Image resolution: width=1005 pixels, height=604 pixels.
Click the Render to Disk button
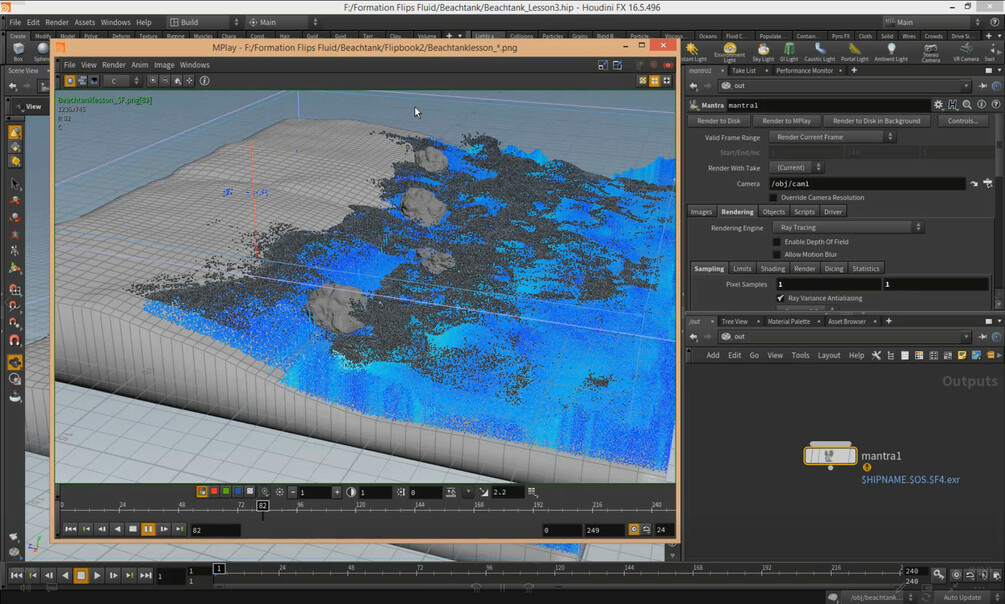click(717, 121)
